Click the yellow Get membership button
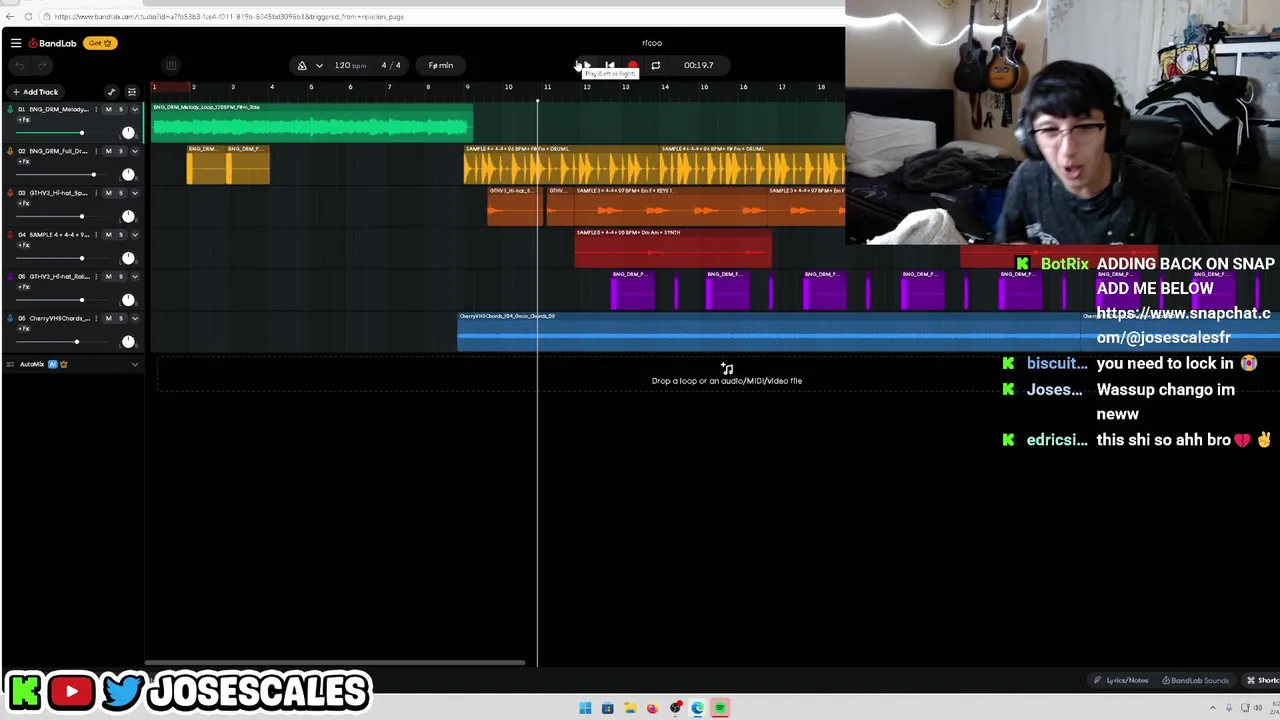Screen dimensions: 1280x720 (101, 43)
